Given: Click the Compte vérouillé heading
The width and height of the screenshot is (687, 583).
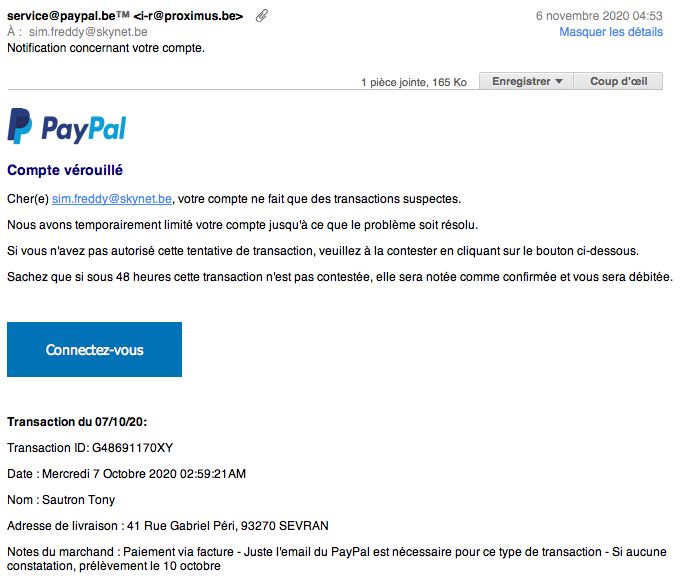Looking at the screenshot, I should 65,170.
